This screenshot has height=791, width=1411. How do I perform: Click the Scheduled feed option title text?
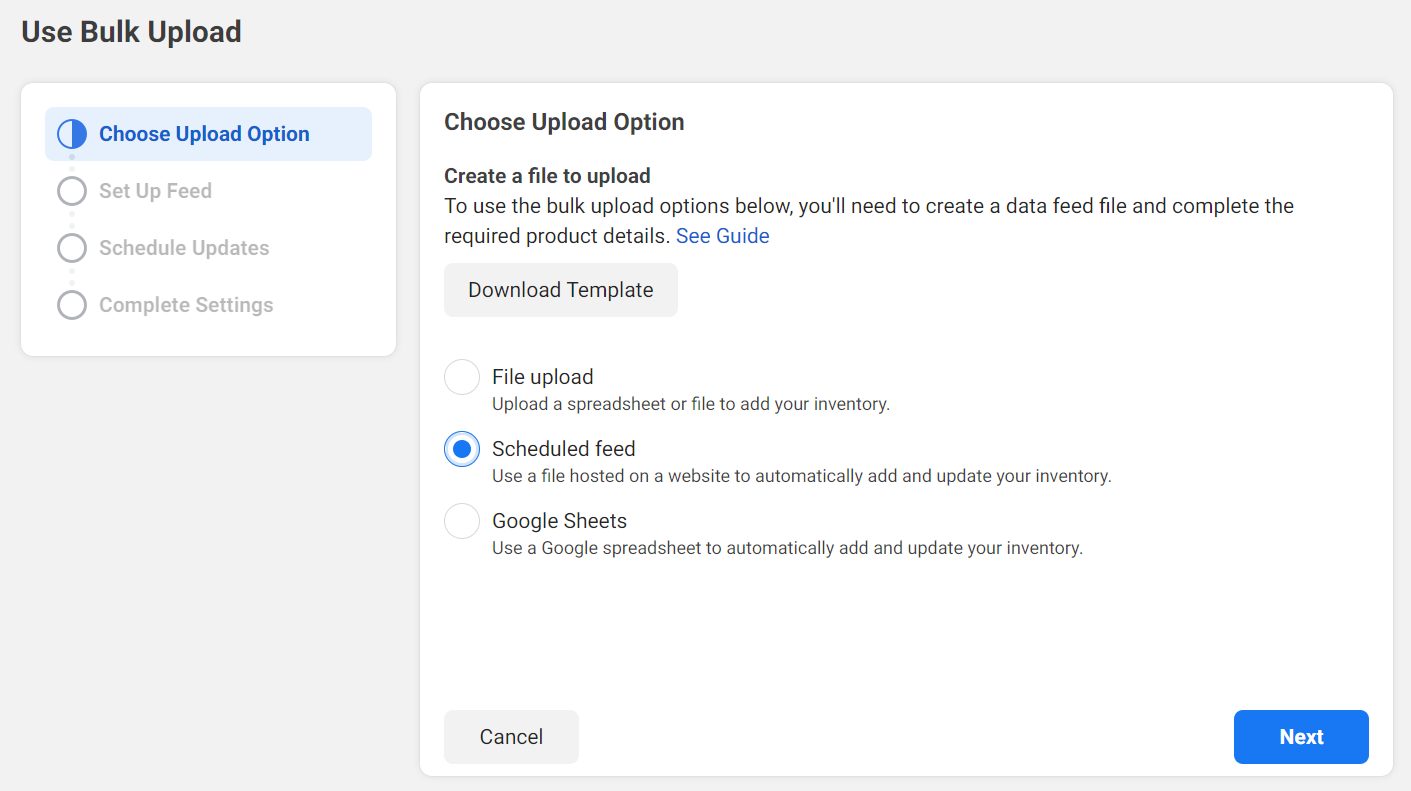pyautogui.click(x=563, y=449)
